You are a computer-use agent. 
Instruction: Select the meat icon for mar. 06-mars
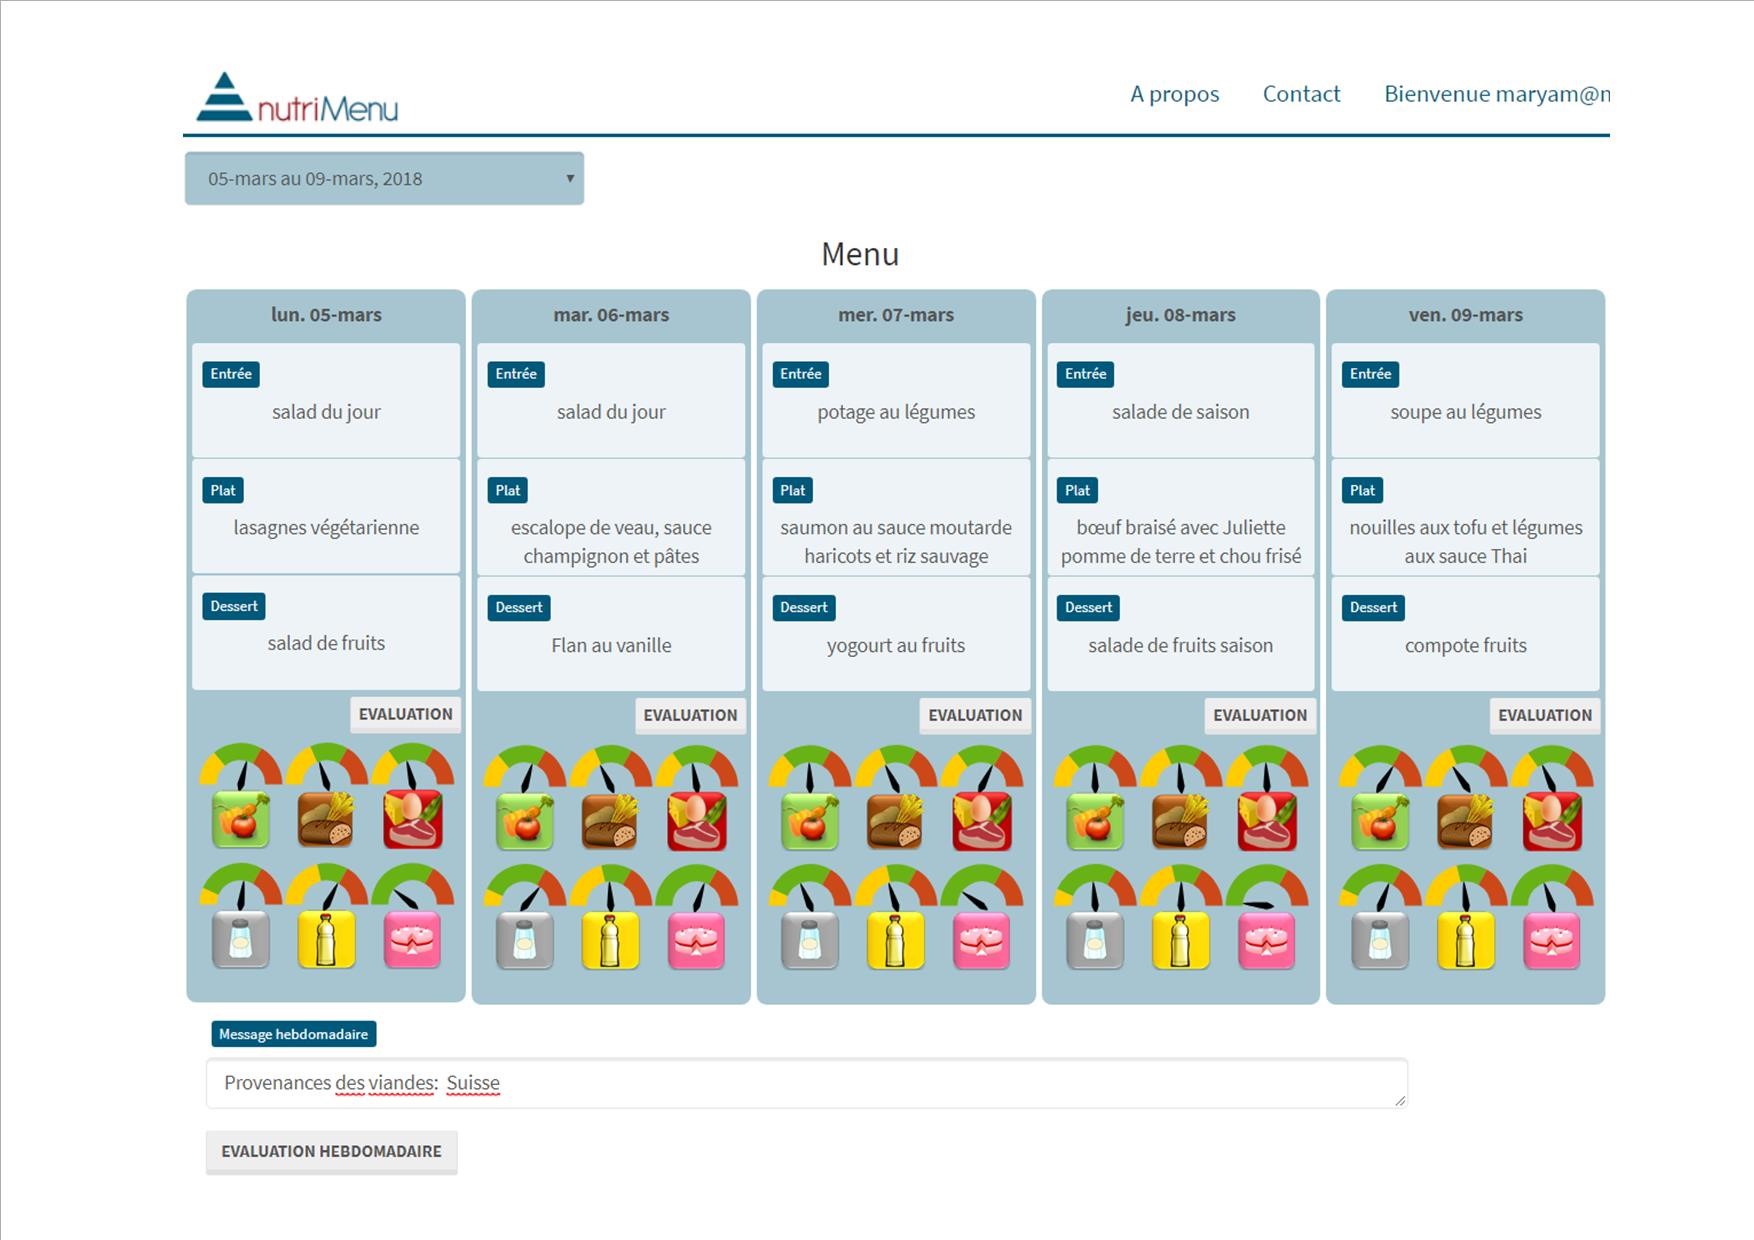(697, 821)
